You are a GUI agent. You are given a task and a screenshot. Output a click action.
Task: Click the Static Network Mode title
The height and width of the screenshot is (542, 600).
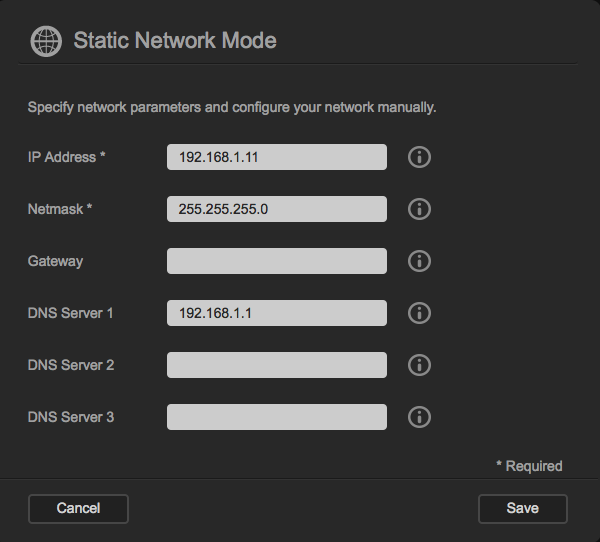pyautogui.click(x=175, y=41)
